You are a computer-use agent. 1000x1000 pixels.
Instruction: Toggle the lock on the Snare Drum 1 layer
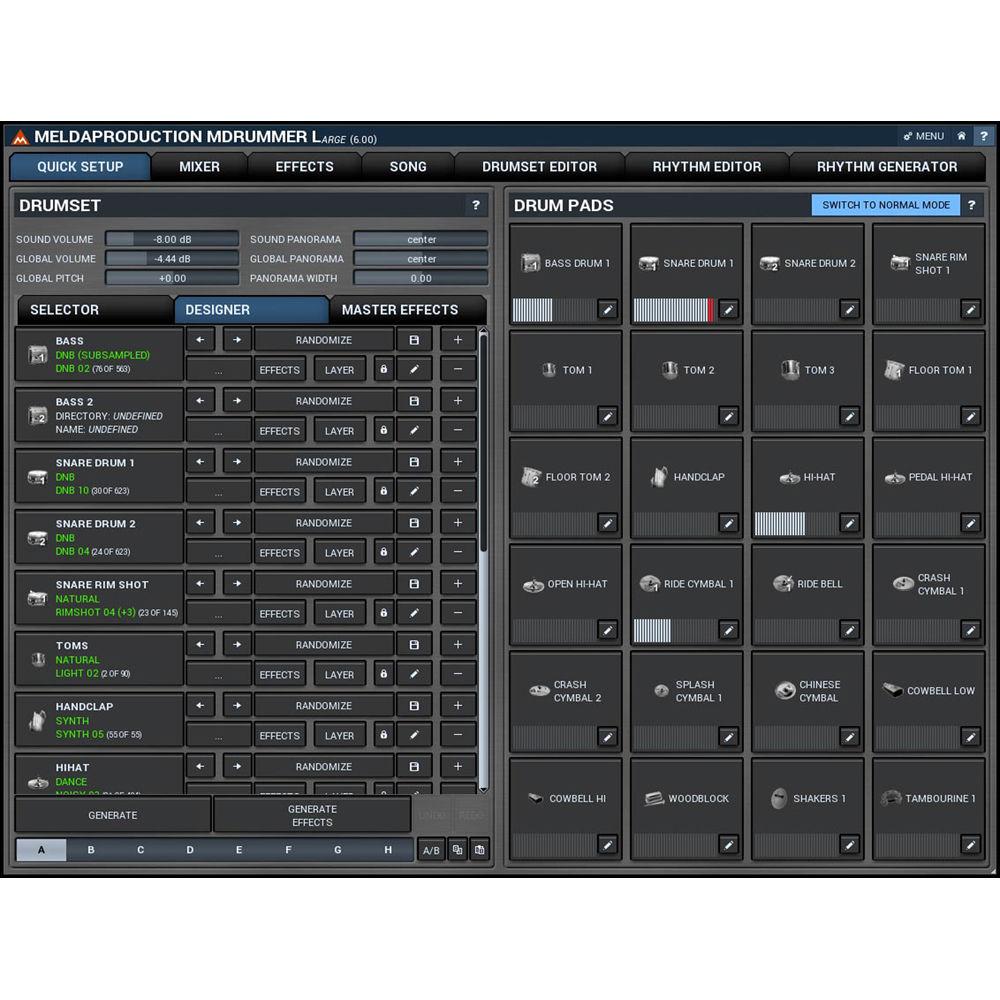[x=383, y=491]
